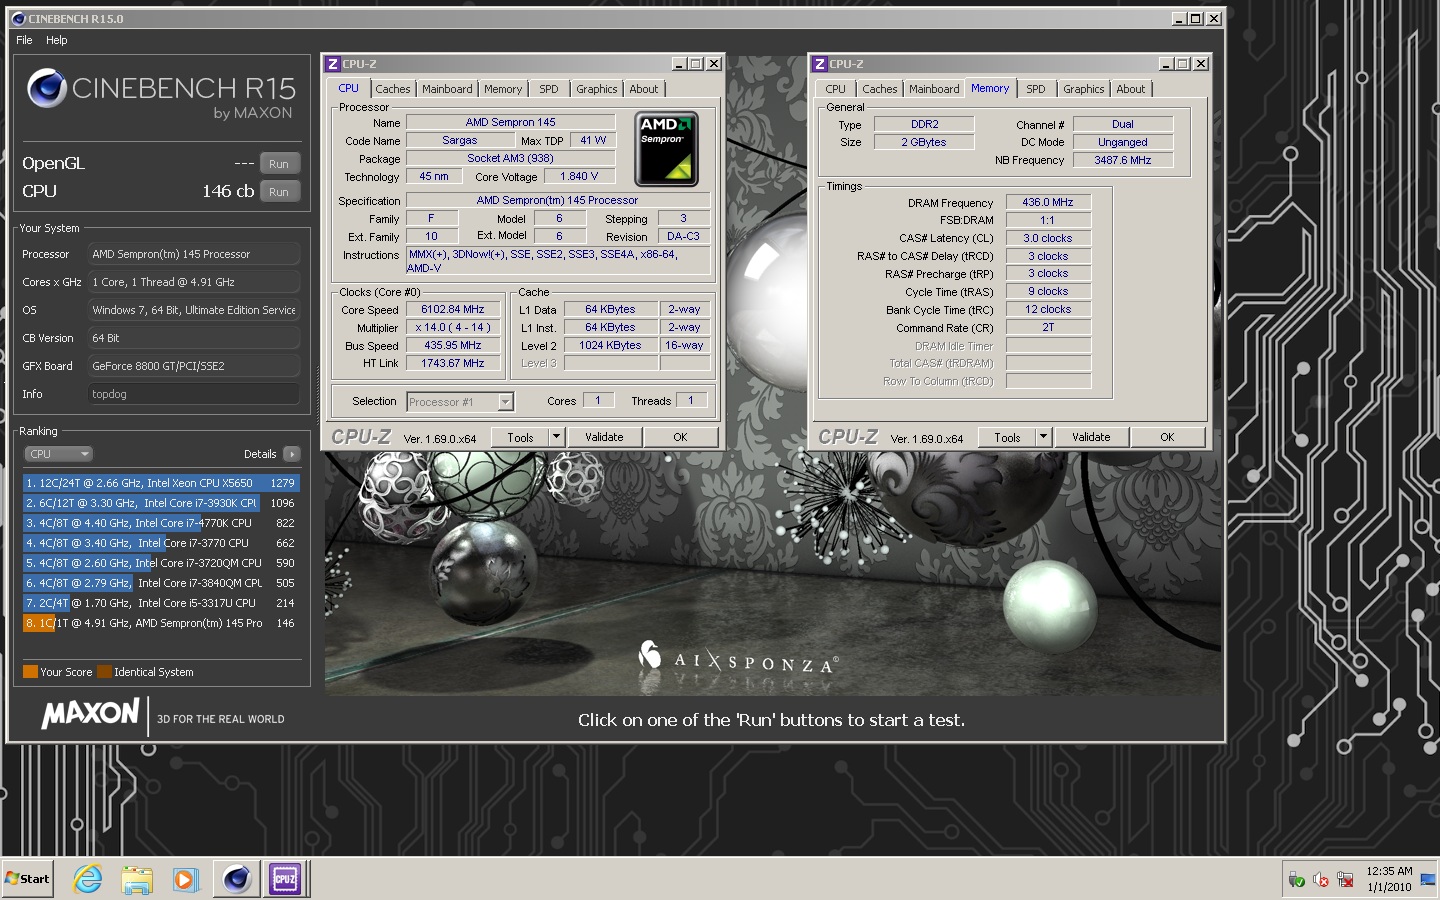Switch to CPU tab in right CPU-Z
This screenshot has width=1440, height=900.
pyautogui.click(x=836, y=89)
